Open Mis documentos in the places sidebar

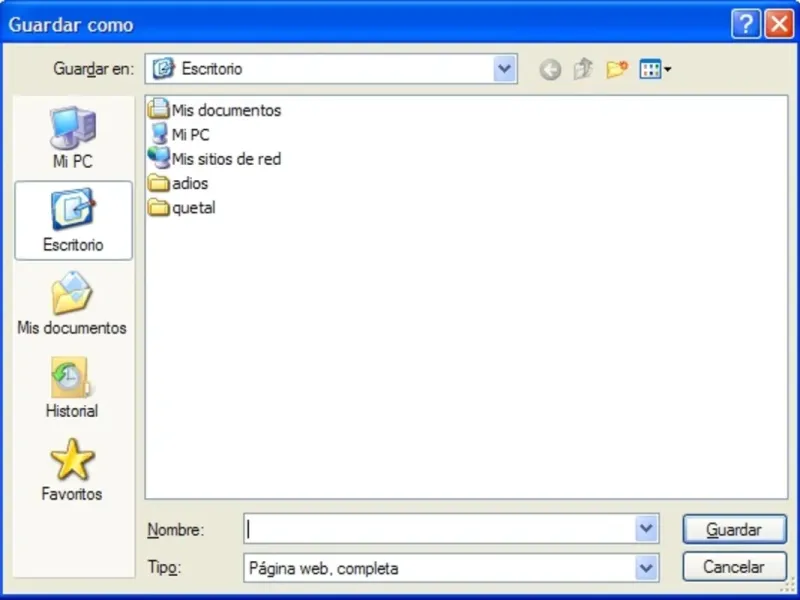pyautogui.click(x=72, y=304)
